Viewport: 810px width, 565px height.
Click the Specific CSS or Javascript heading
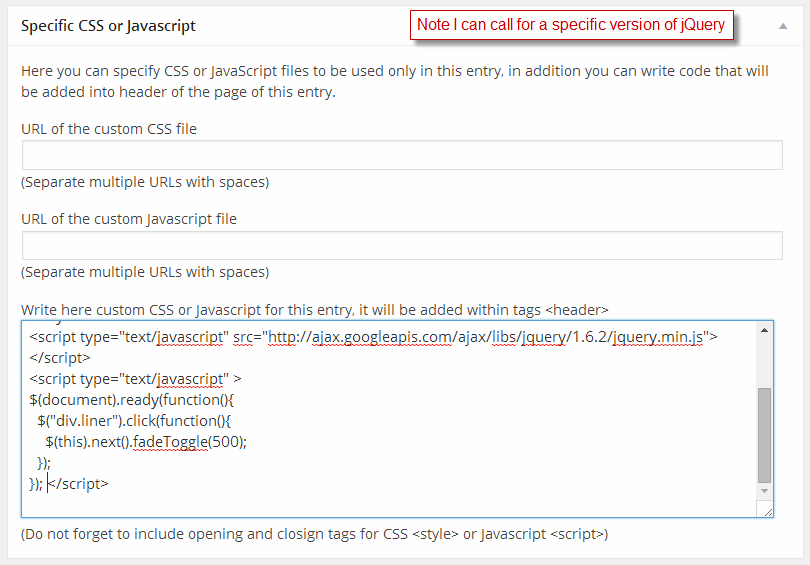[x=108, y=26]
